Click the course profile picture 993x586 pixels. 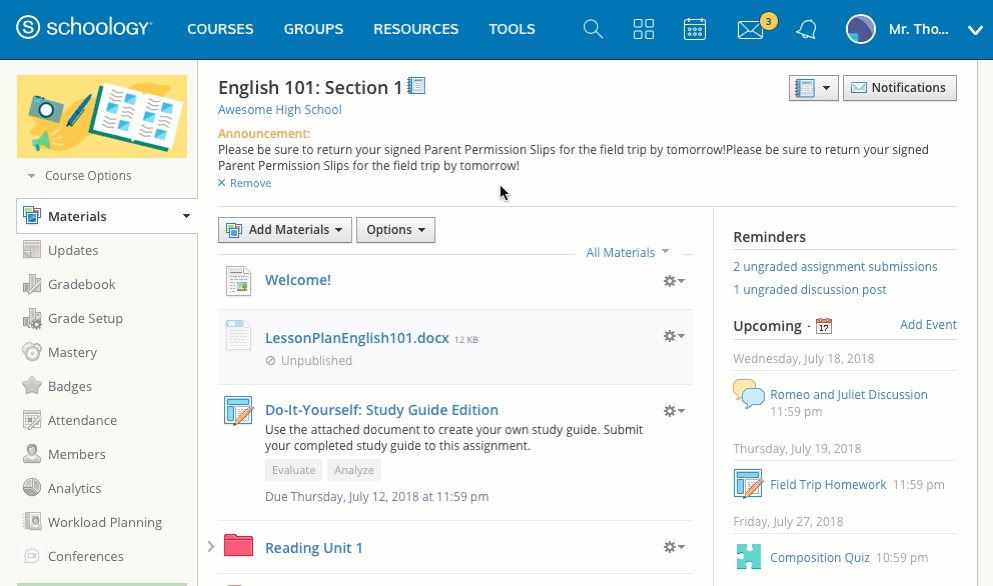[102, 116]
